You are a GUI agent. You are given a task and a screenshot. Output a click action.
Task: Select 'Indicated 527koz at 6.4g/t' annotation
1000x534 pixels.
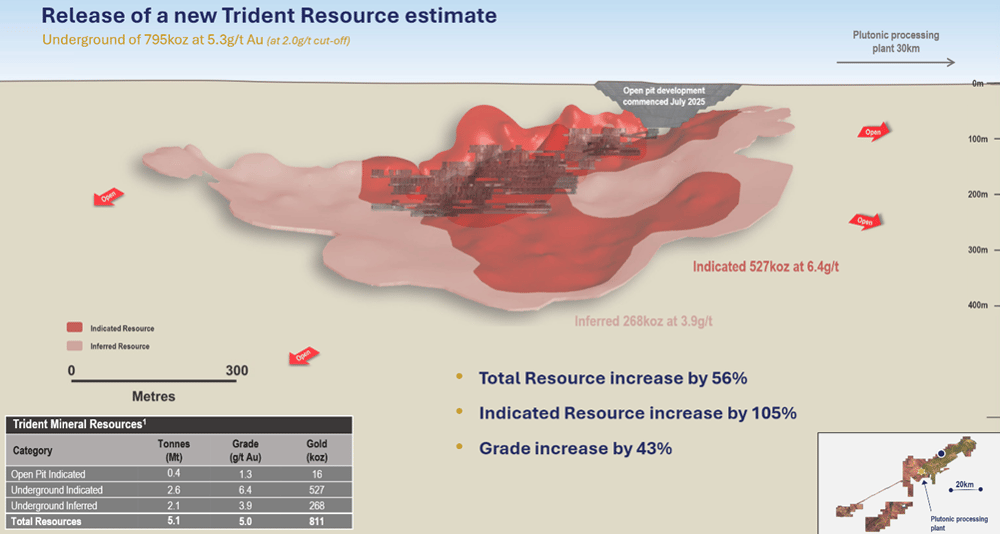tap(765, 267)
